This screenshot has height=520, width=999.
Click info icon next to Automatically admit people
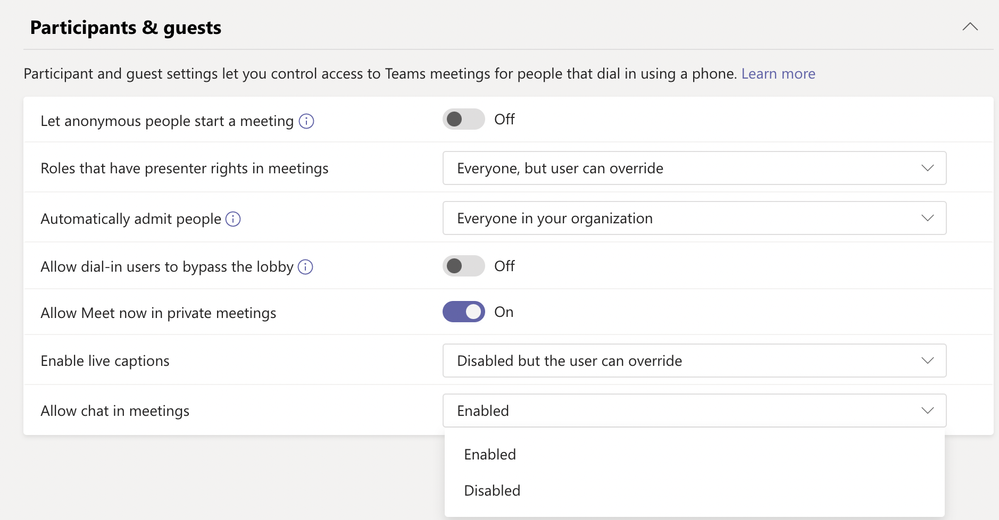(x=233, y=219)
